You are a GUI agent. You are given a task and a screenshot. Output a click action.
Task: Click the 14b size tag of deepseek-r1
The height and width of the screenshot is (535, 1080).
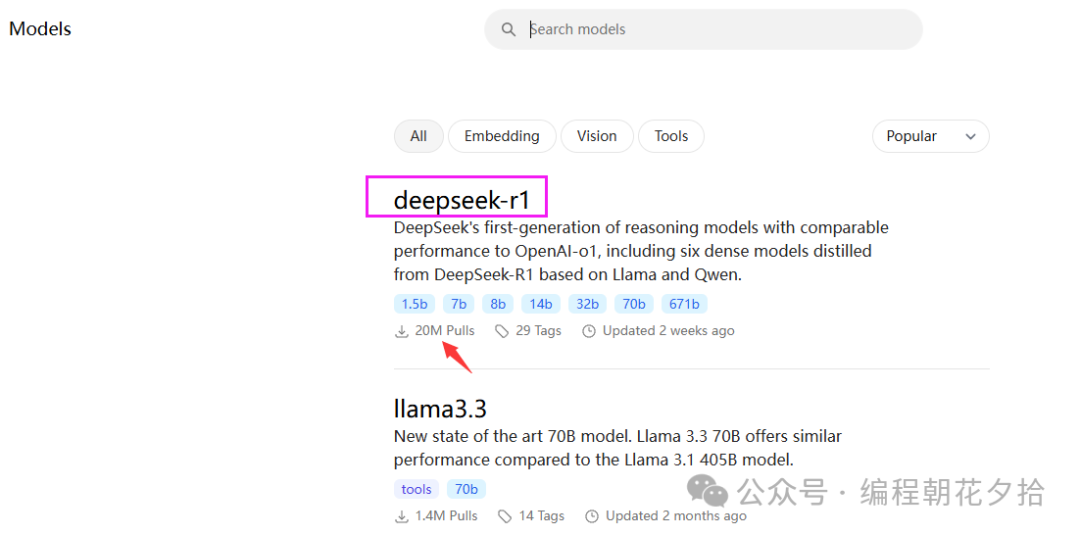(541, 304)
